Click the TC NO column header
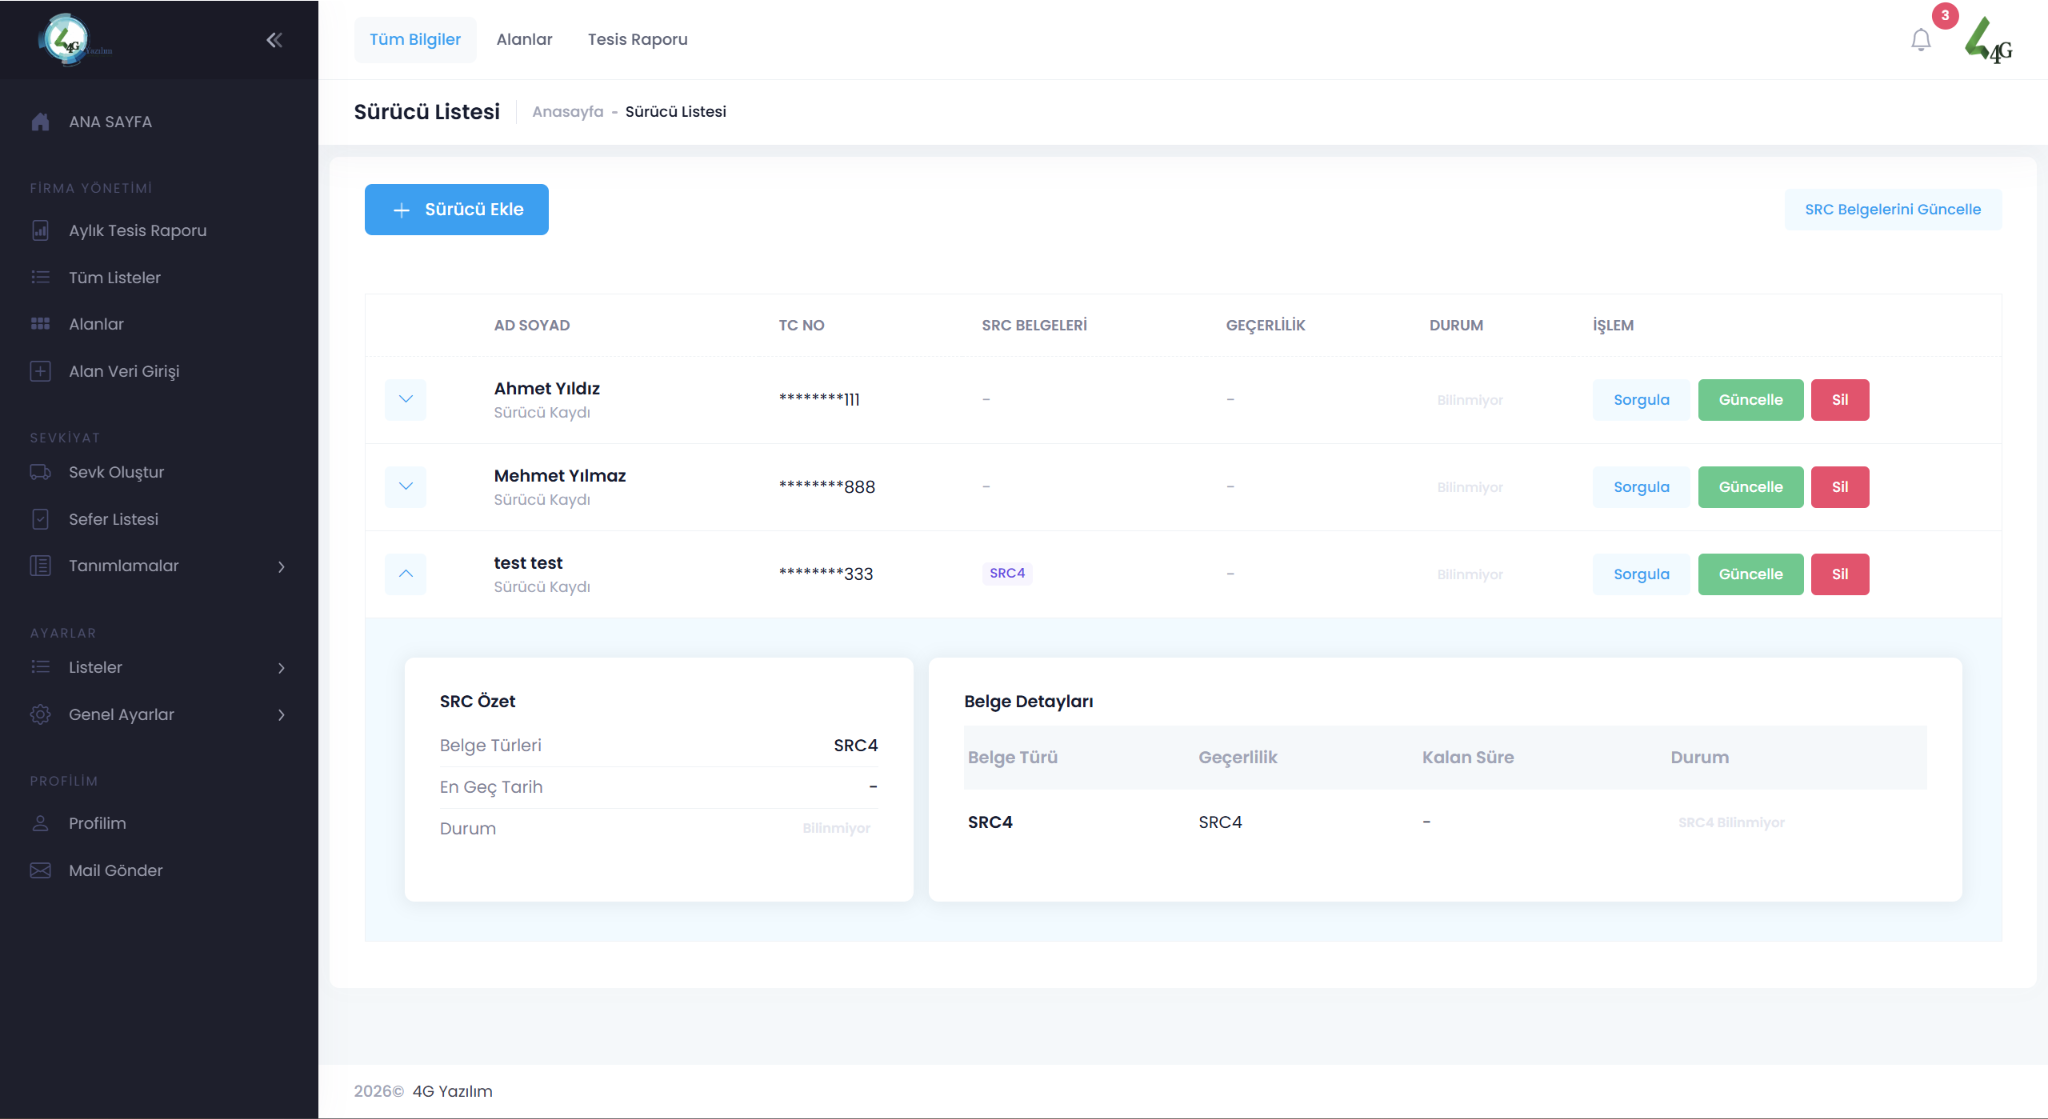2048x1119 pixels. pos(802,325)
